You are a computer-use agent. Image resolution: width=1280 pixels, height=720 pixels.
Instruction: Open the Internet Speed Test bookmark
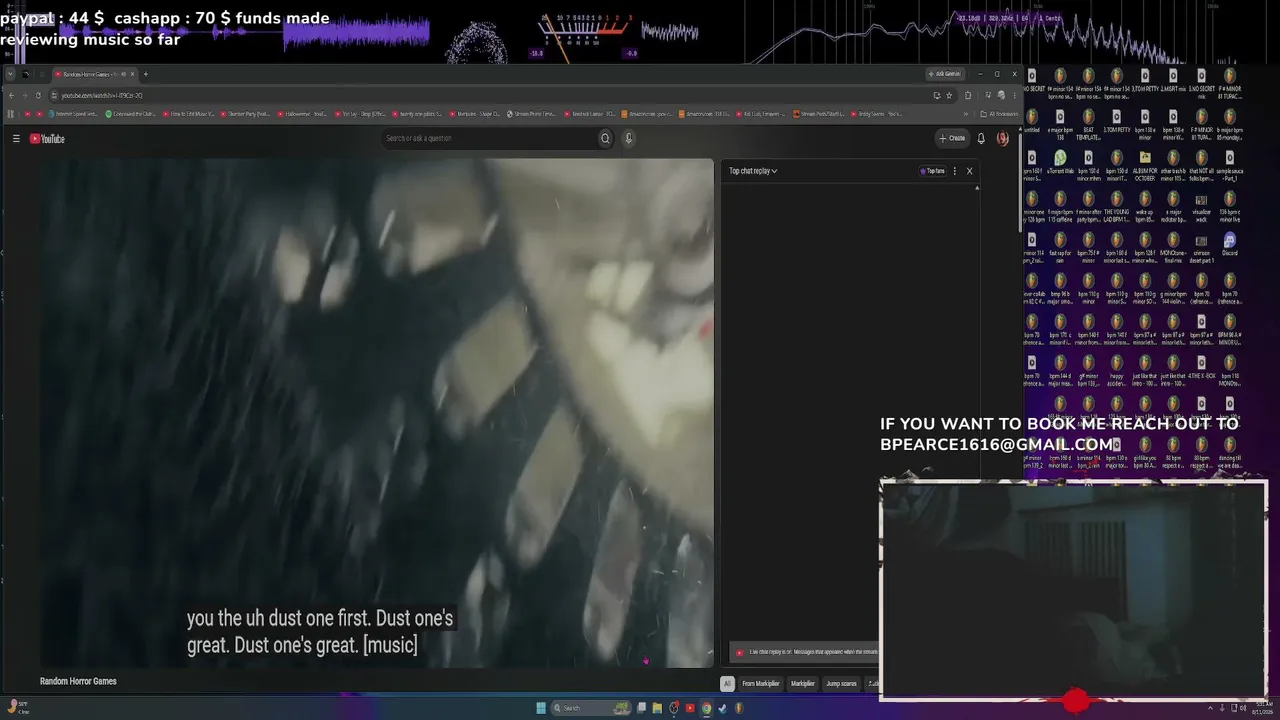coord(73,114)
